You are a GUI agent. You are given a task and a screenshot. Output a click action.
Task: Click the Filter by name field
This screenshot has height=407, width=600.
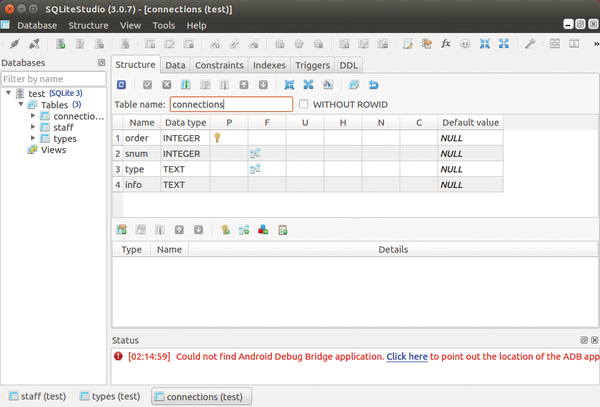click(x=53, y=78)
